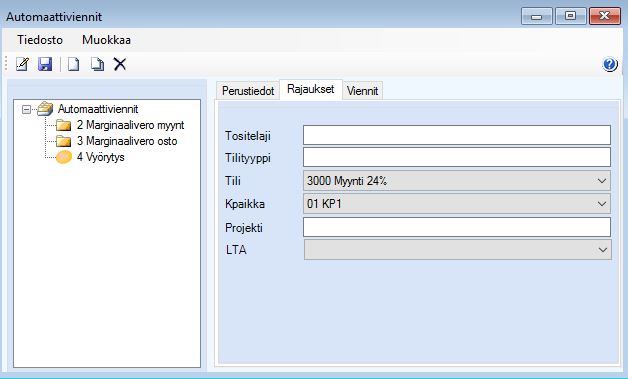Click the Tilityyppi input field
628x379 pixels.
click(457, 157)
